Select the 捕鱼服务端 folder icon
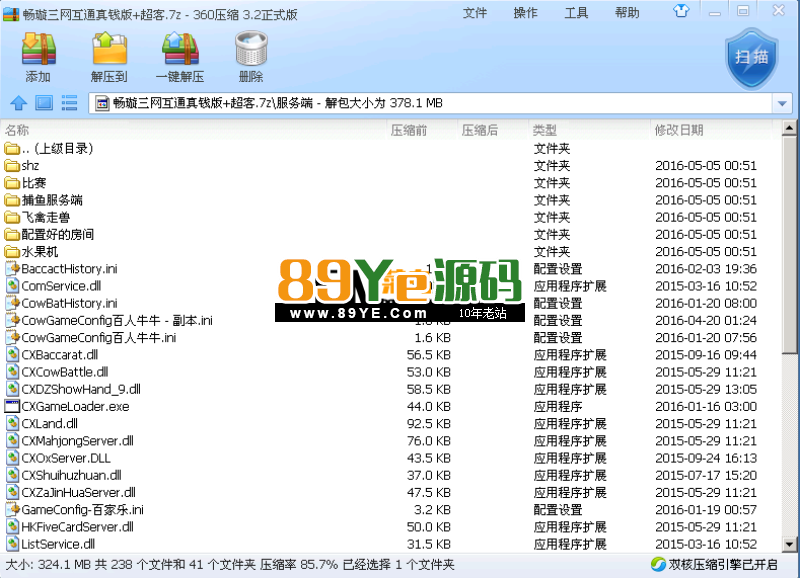800x578 pixels. click(x=12, y=200)
